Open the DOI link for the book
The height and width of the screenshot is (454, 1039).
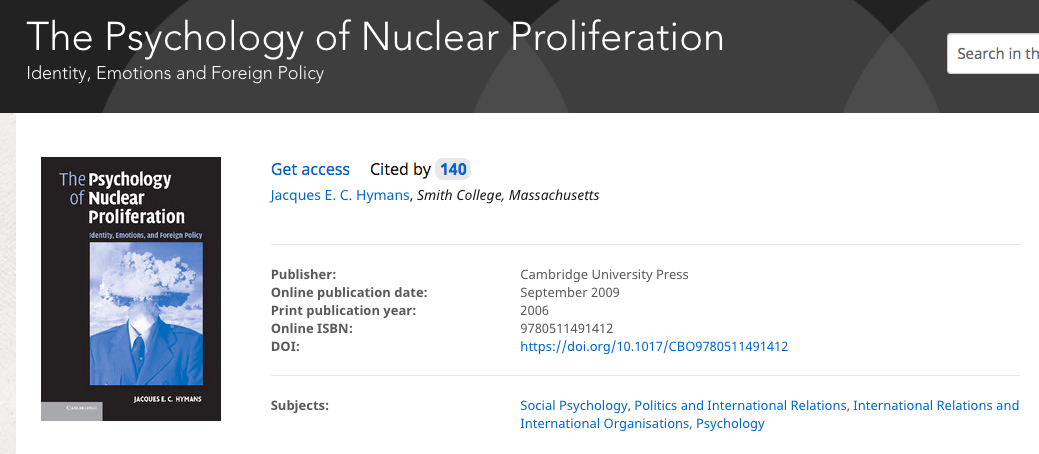[x=654, y=346]
